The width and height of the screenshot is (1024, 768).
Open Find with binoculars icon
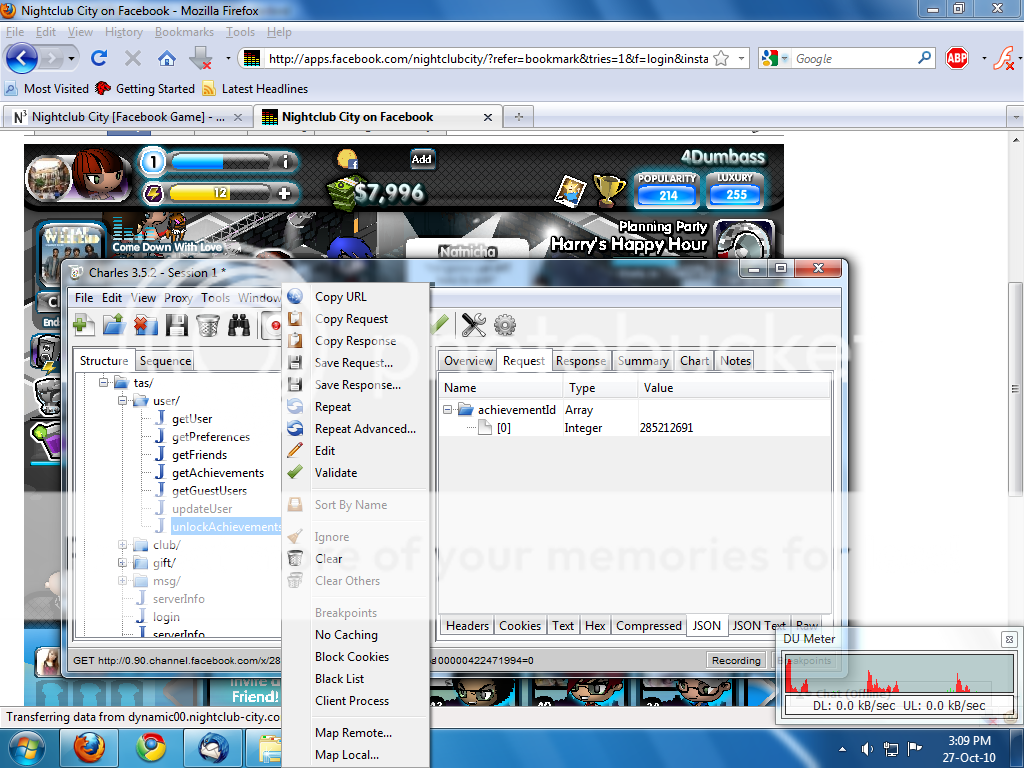[239, 325]
